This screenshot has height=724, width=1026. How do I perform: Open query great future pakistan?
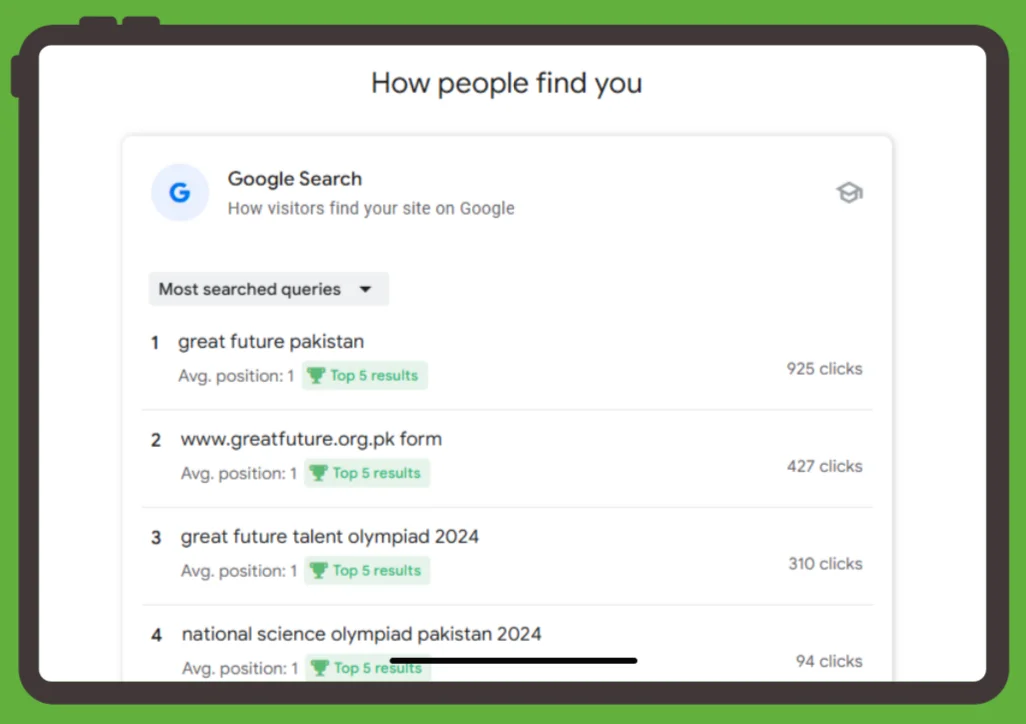(271, 342)
